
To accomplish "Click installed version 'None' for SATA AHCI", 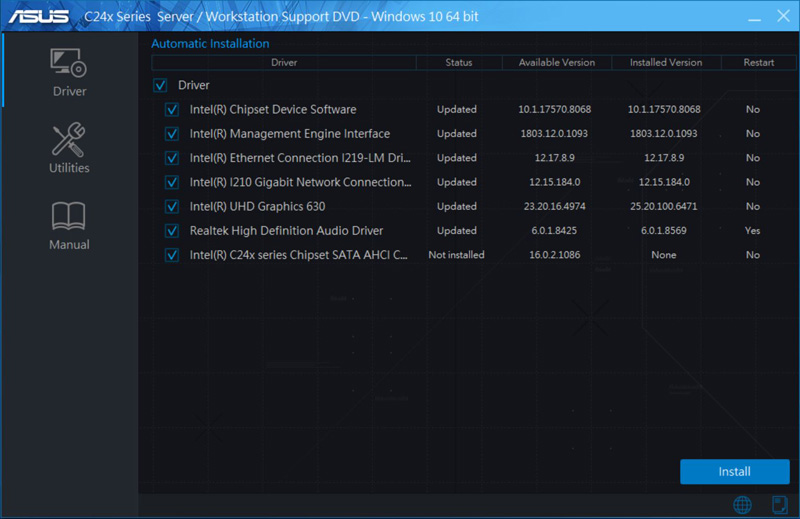I will 664,255.
